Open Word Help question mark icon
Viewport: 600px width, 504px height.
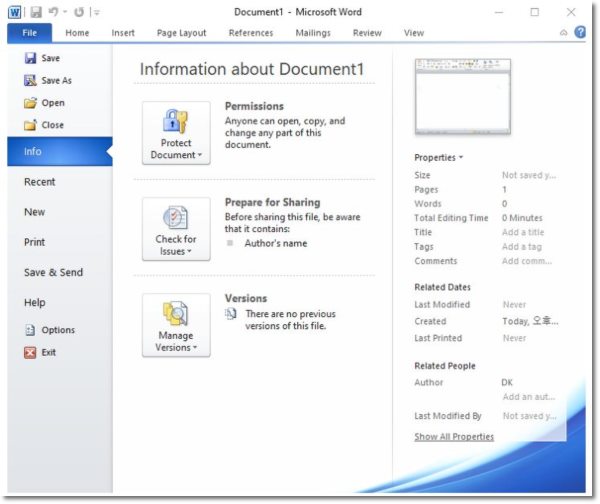pos(580,32)
